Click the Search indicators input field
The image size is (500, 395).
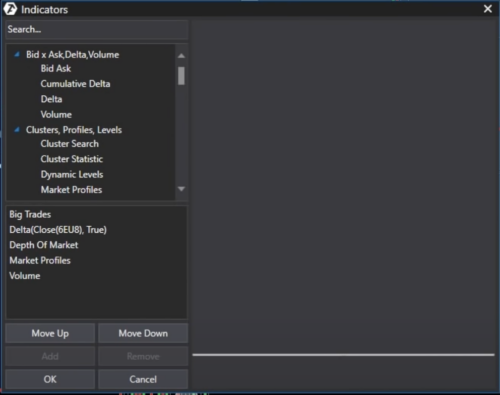97,30
